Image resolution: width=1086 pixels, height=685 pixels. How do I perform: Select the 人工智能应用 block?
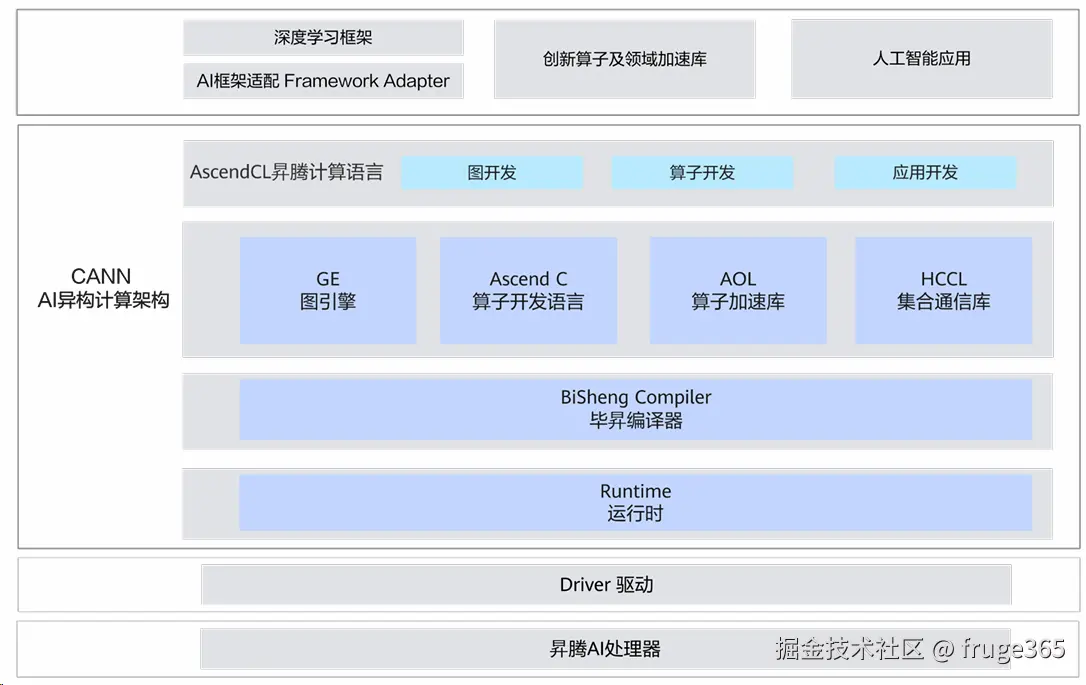(922, 58)
